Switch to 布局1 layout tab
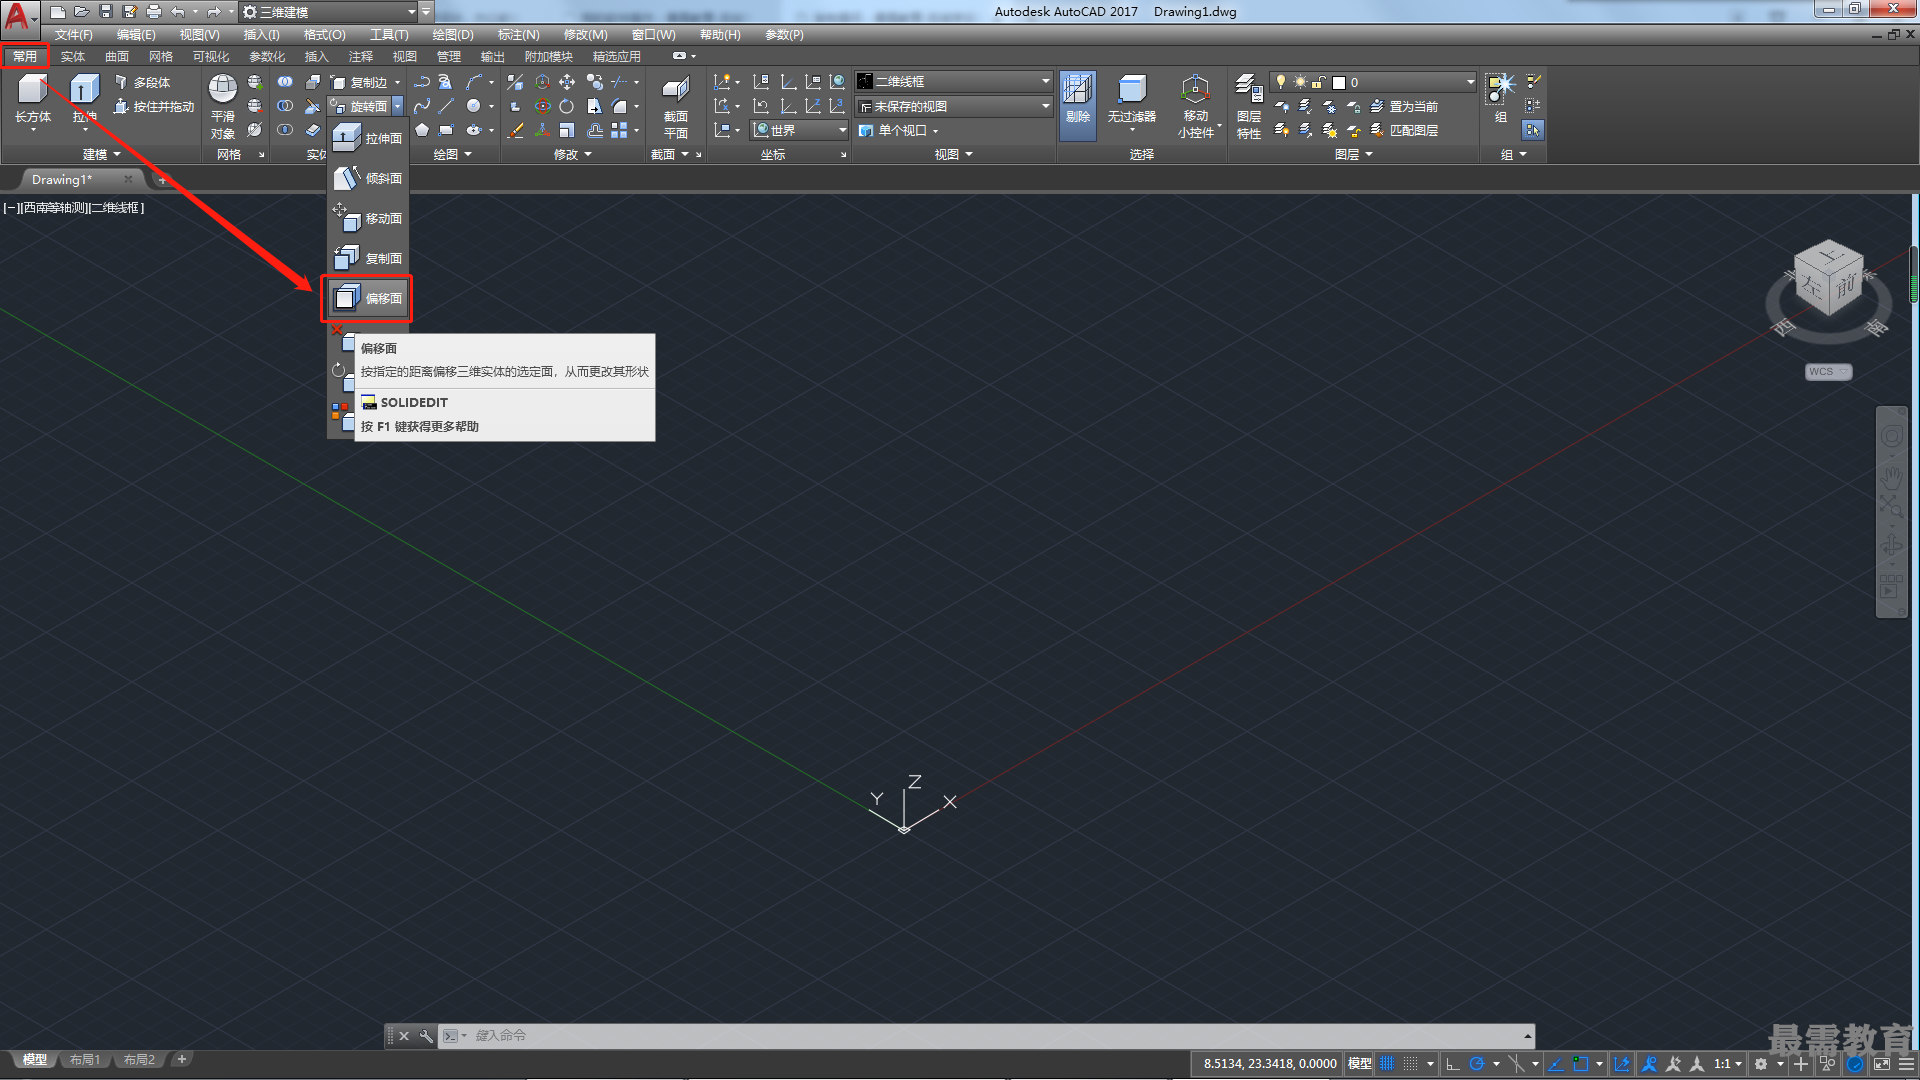Viewport: 1920px width, 1080px height. (x=85, y=1060)
